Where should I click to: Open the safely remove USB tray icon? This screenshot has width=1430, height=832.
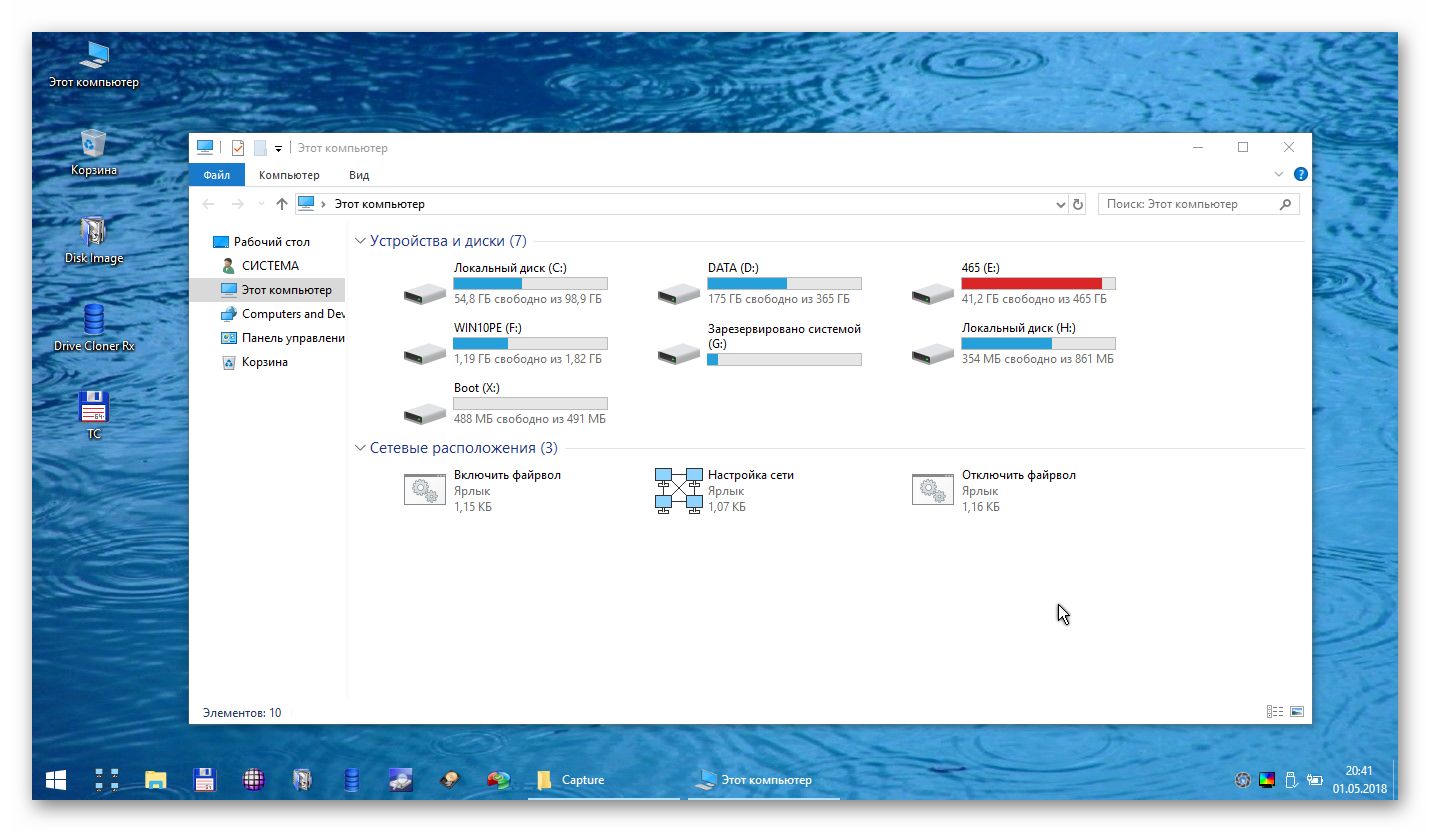(x=1290, y=779)
